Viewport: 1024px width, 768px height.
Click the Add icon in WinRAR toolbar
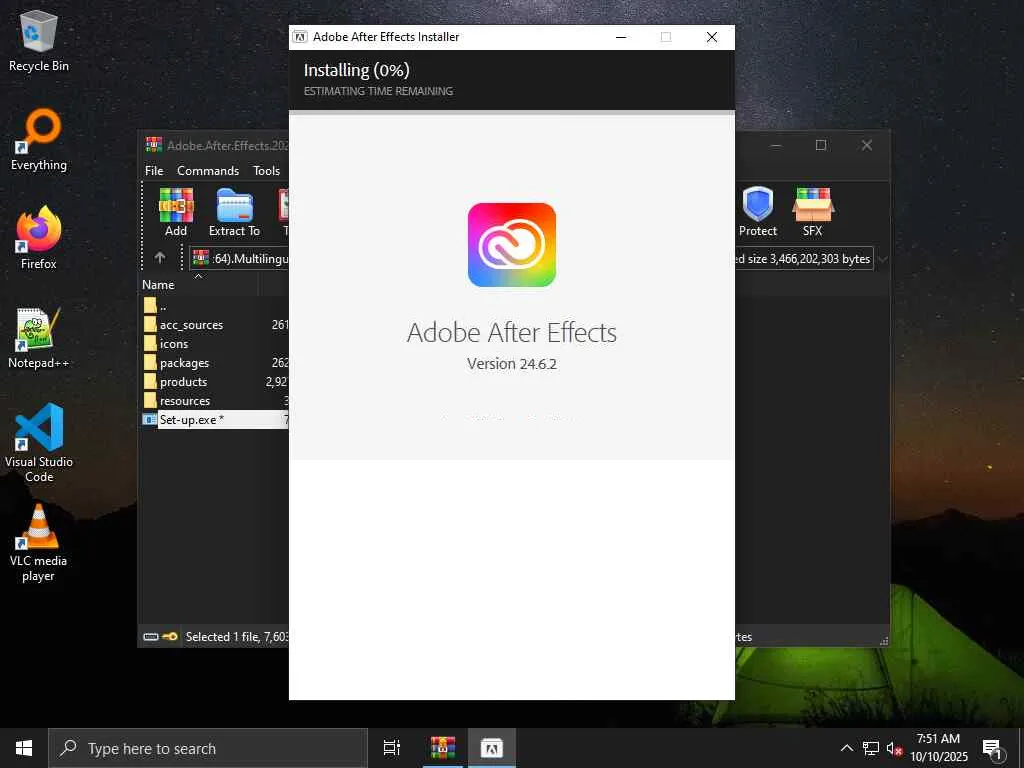(x=176, y=212)
